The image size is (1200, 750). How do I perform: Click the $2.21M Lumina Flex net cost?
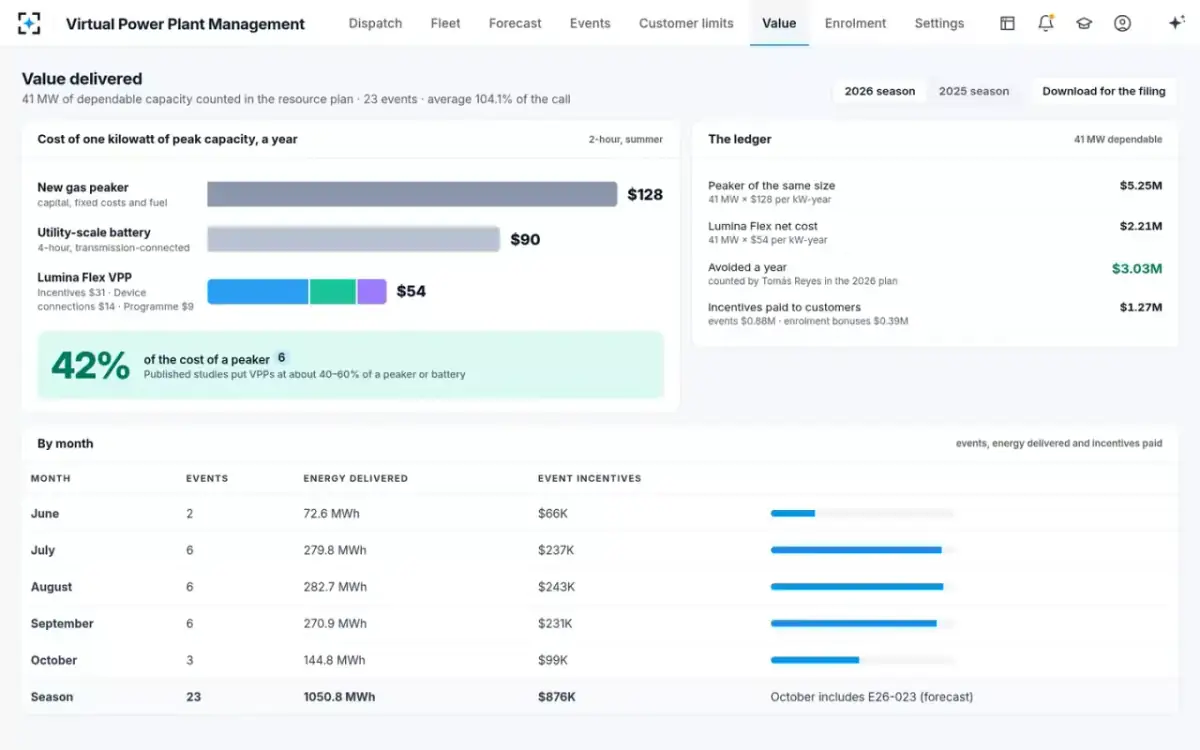(x=1141, y=226)
